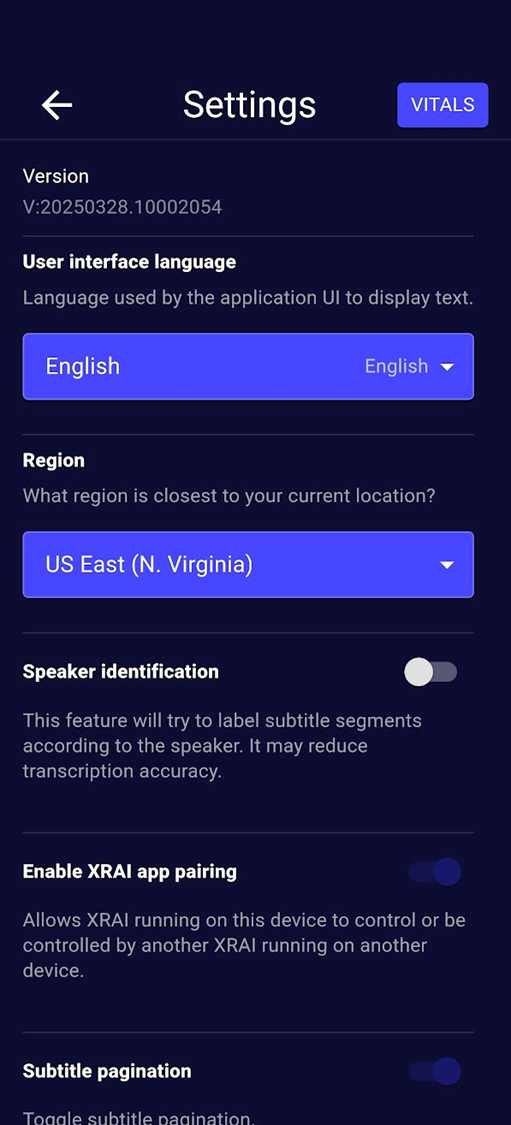This screenshot has width=511, height=1125.
Task: Click the XRAI device control description text
Action: coord(244,946)
